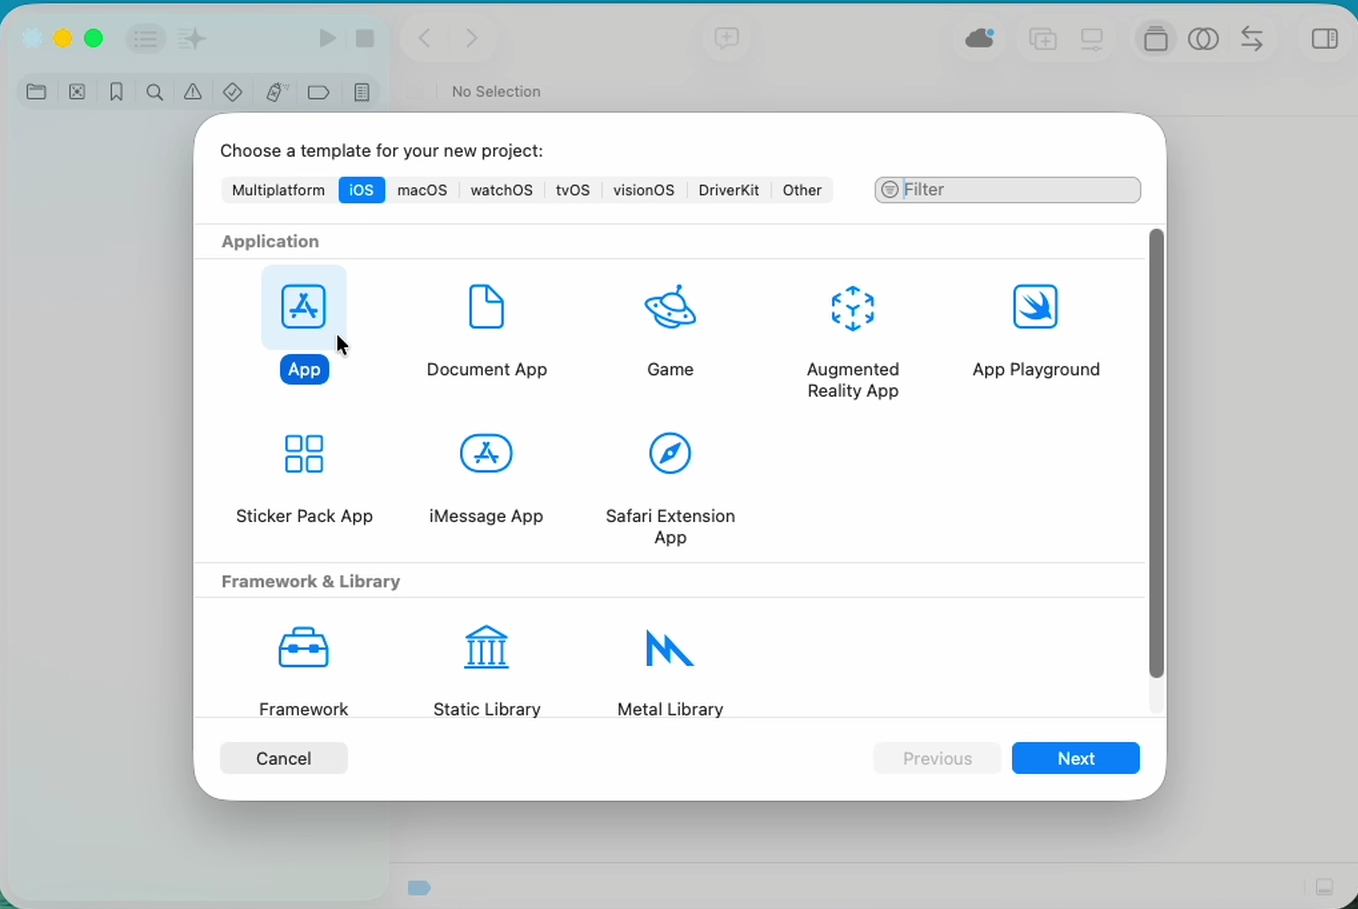Choose the Static Library template
Image resolution: width=1358 pixels, height=909 pixels.
point(486,648)
